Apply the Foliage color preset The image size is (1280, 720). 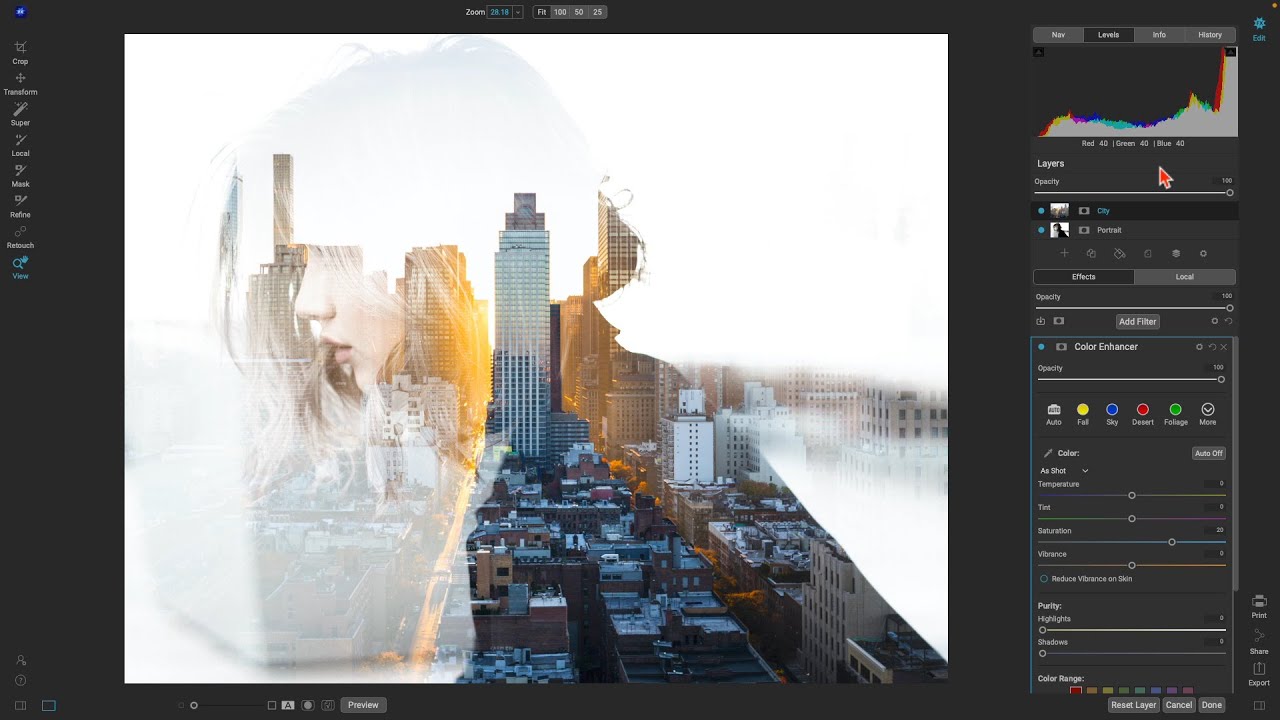coord(1176,414)
